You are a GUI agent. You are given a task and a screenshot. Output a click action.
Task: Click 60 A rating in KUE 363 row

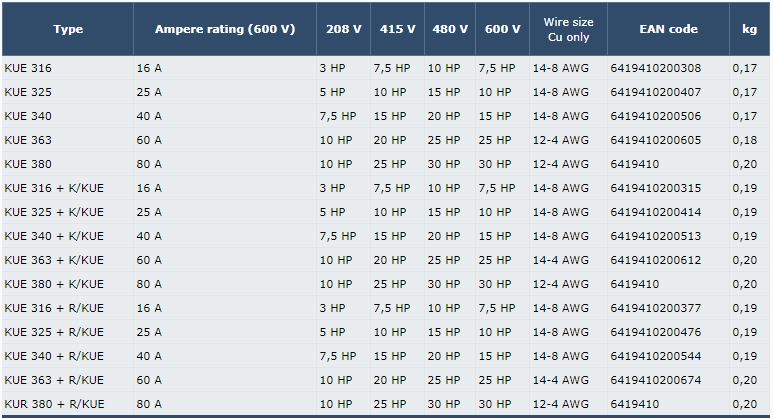click(x=149, y=140)
